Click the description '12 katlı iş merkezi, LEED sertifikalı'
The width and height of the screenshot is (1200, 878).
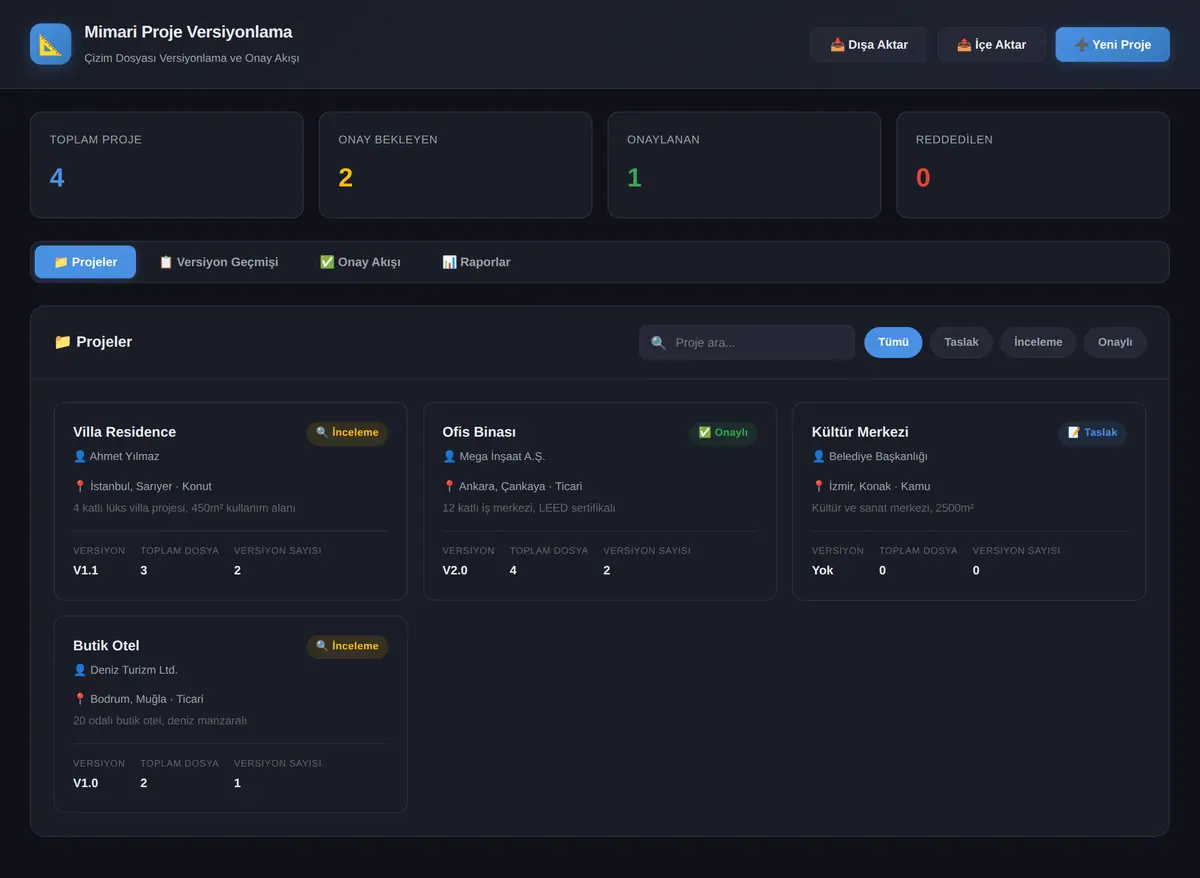coord(529,508)
